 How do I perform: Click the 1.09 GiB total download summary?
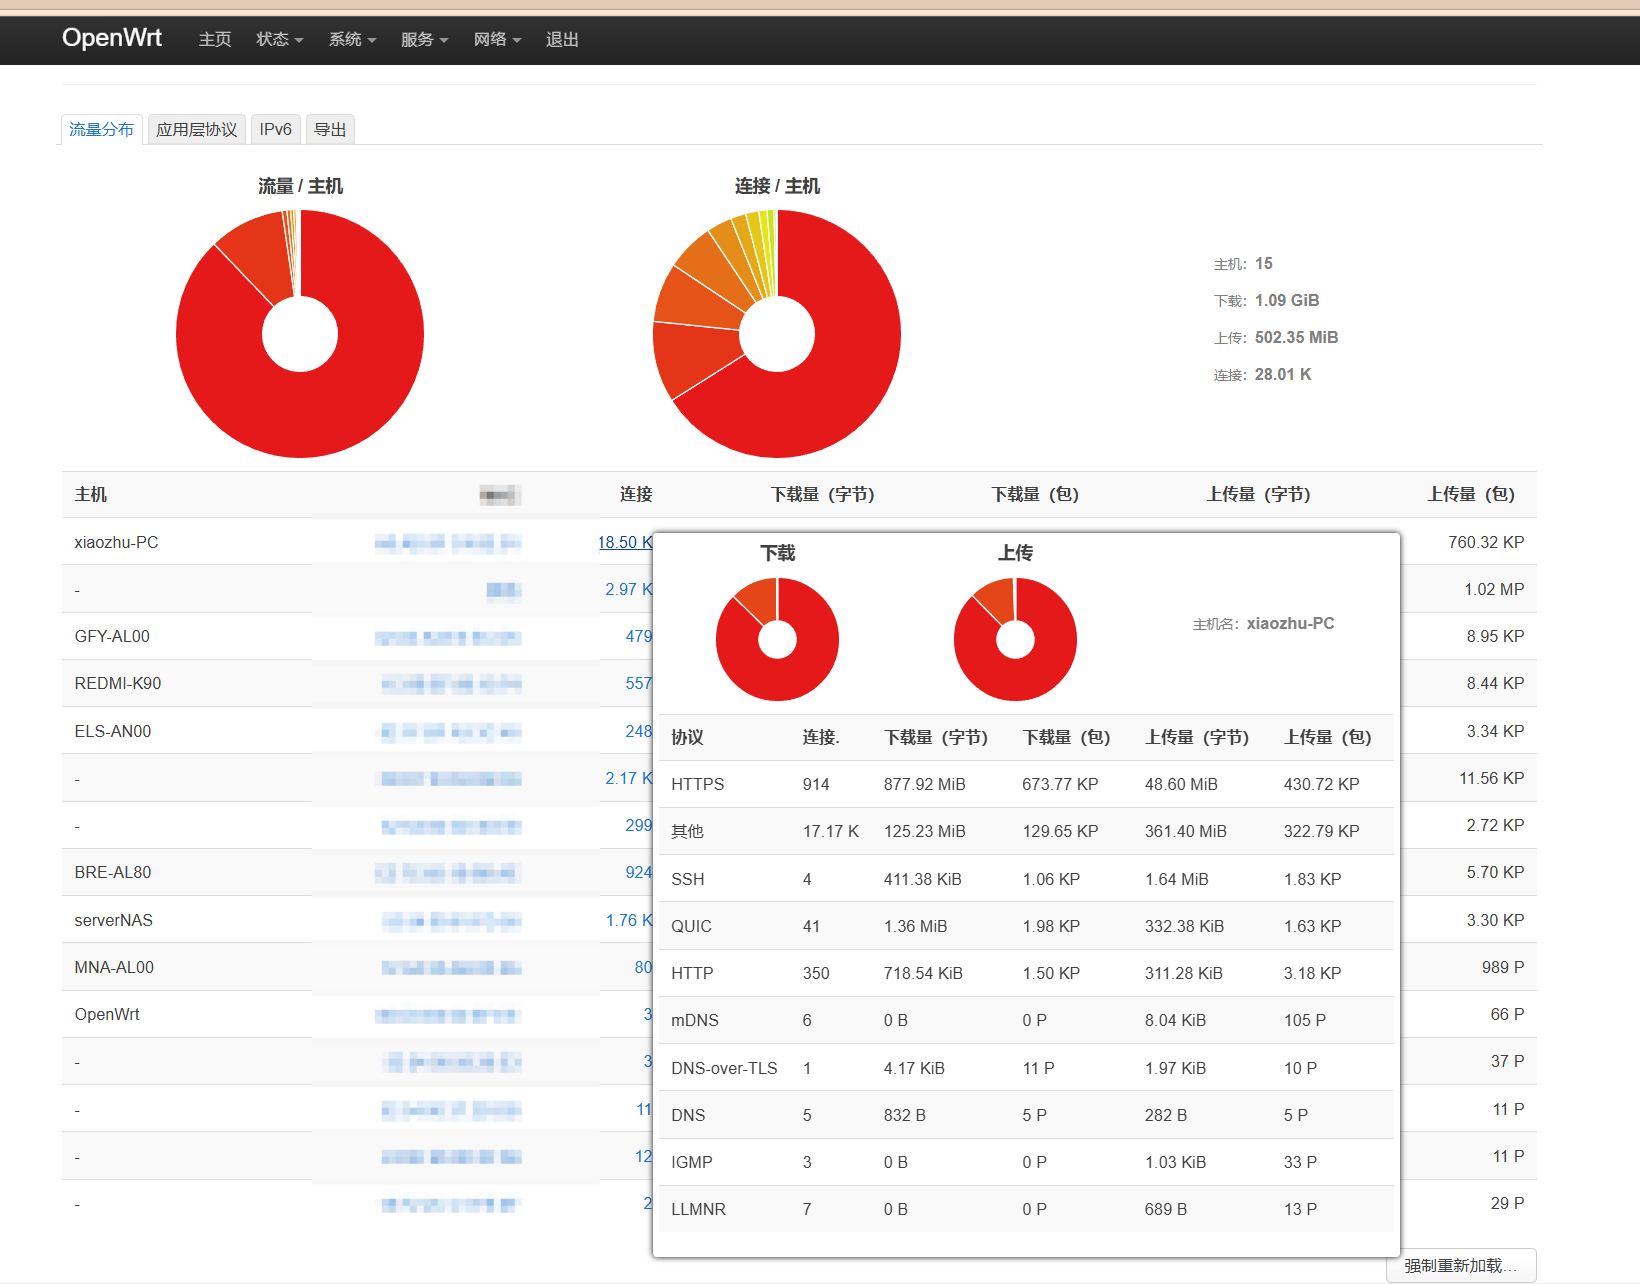pos(1287,300)
